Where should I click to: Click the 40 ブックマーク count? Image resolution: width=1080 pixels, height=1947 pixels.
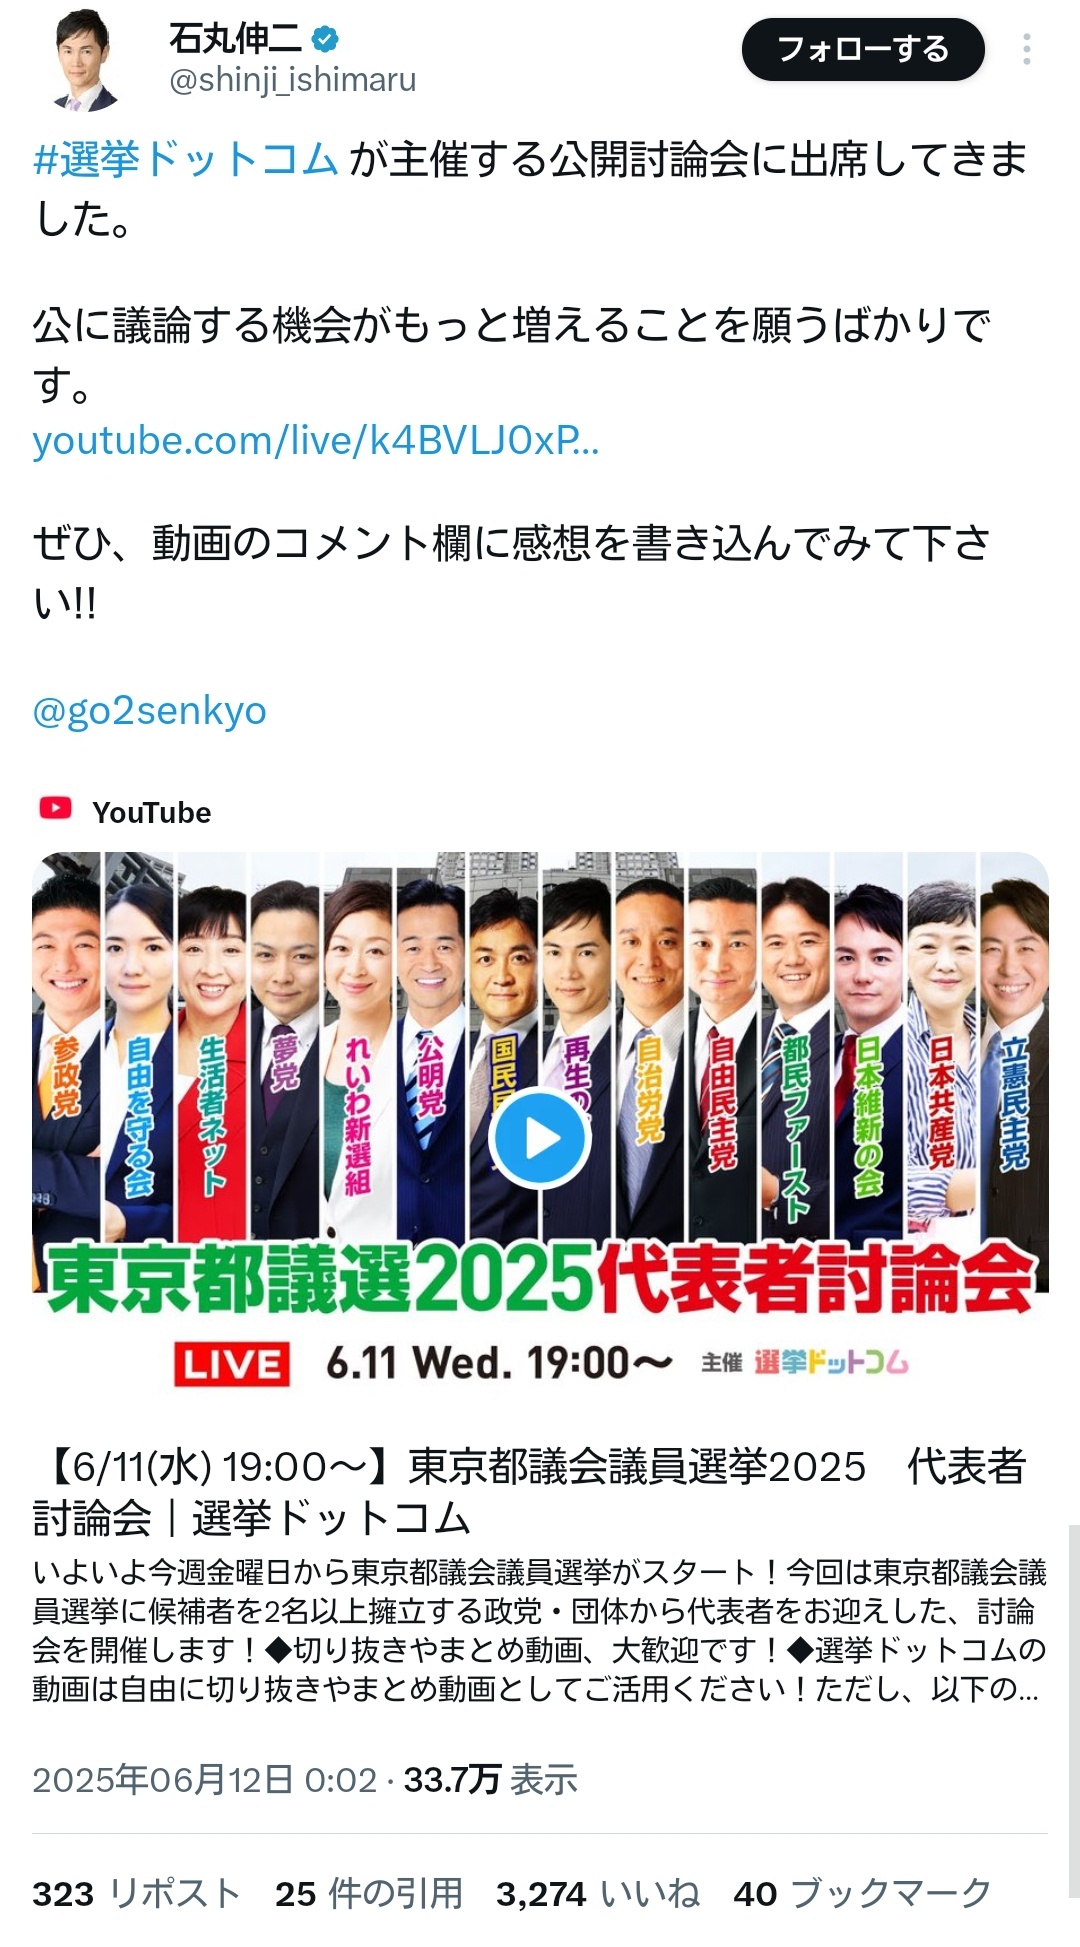863,1893
